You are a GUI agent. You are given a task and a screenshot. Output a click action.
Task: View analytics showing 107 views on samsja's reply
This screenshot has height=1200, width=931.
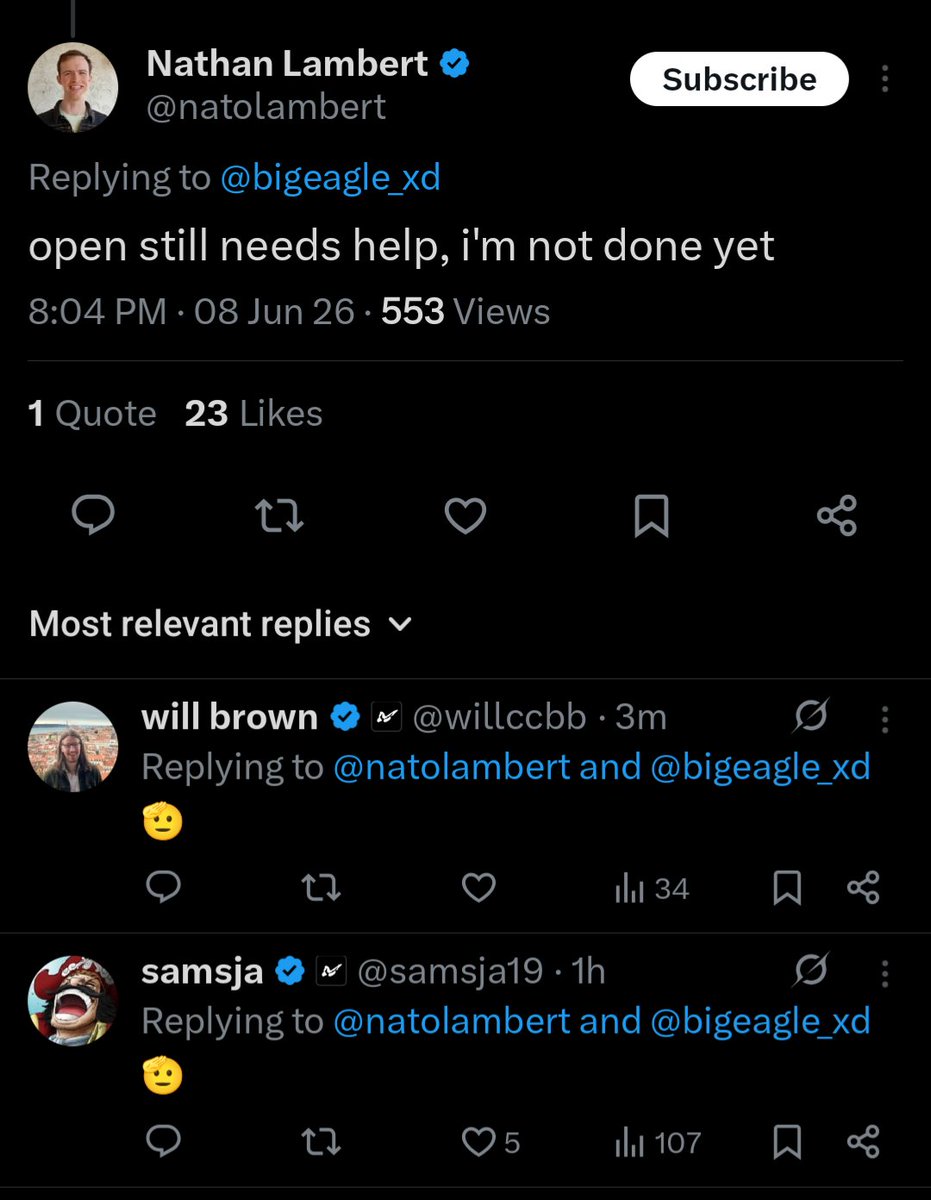click(657, 1142)
